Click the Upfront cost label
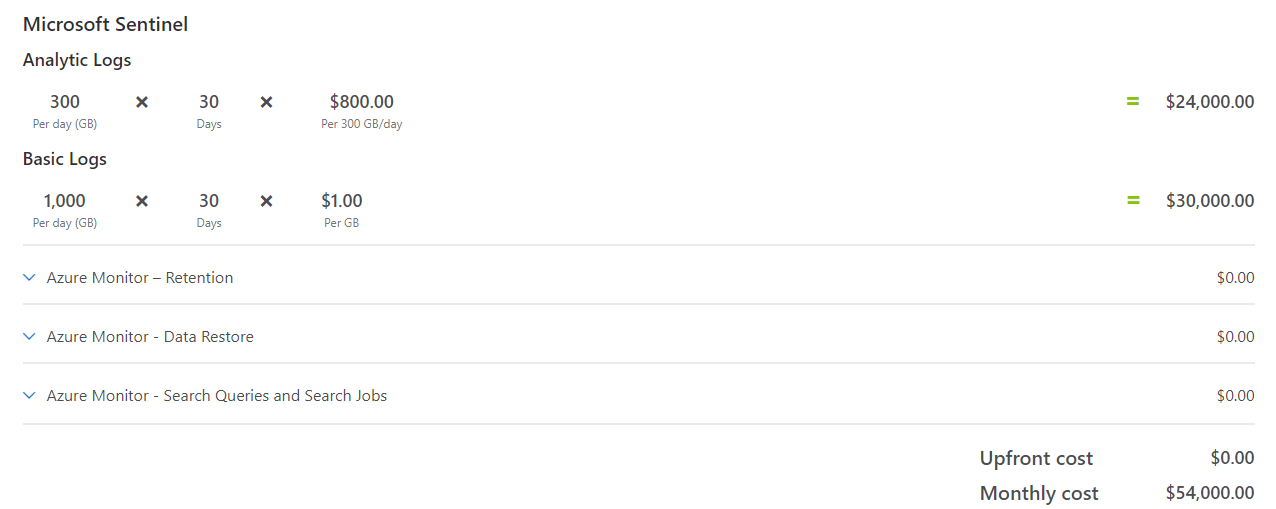 tap(1036, 459)
